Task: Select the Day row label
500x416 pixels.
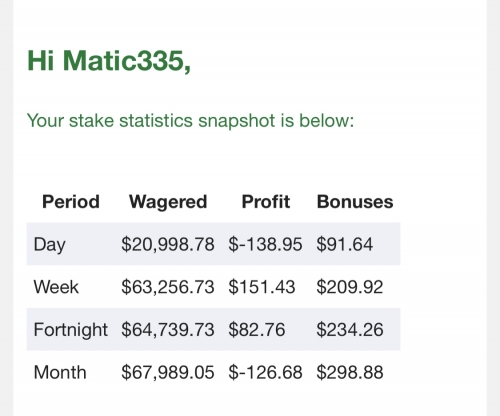Action: (49, 245)
